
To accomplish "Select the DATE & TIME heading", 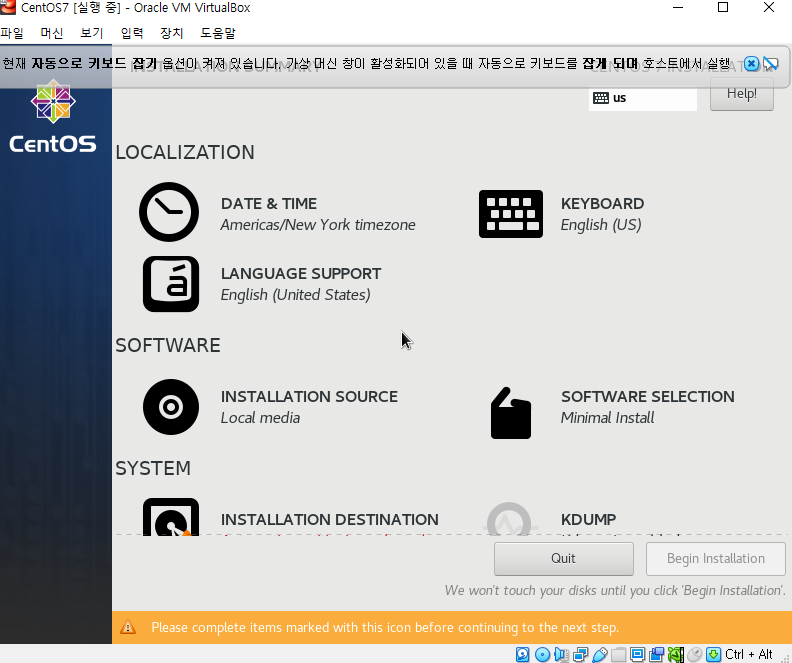I will tap(269, 203).
